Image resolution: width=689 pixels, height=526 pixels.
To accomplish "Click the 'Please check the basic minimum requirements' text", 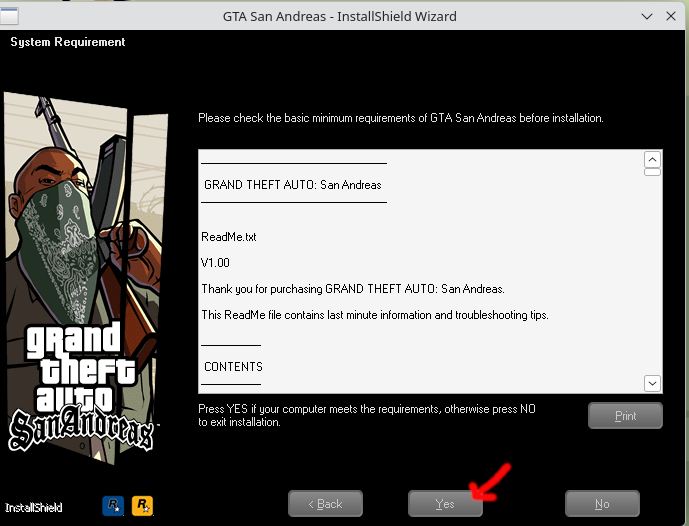I will pos(401,118).
